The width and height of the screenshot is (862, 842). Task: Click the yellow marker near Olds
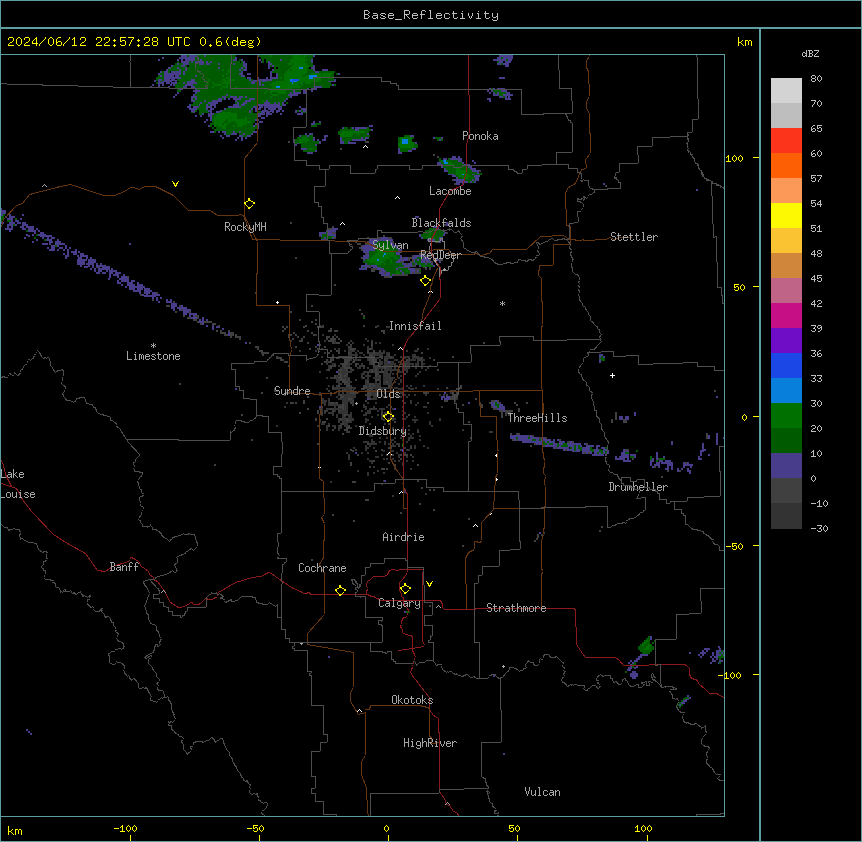click(x=388, y=416)
